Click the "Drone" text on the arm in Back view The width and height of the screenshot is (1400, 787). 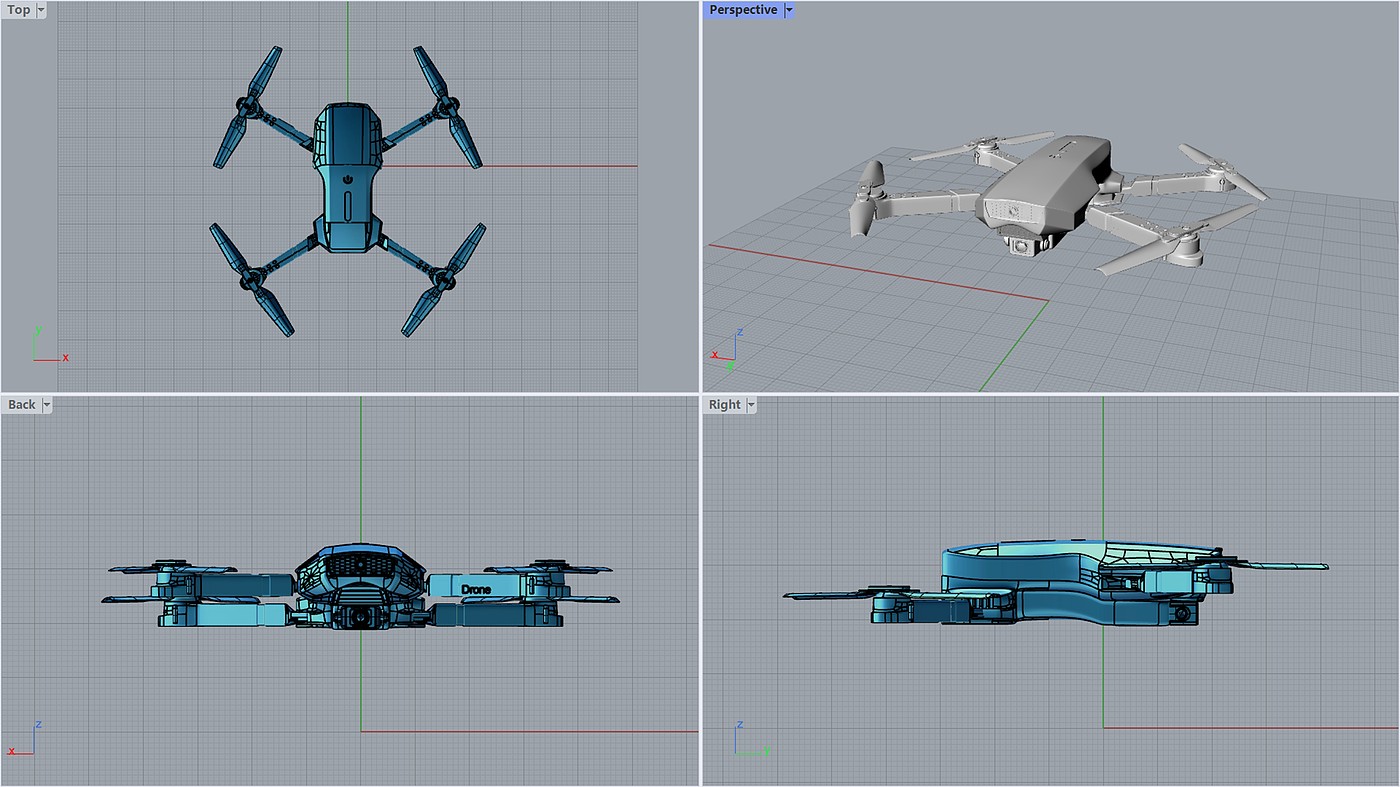click(476, 589)
